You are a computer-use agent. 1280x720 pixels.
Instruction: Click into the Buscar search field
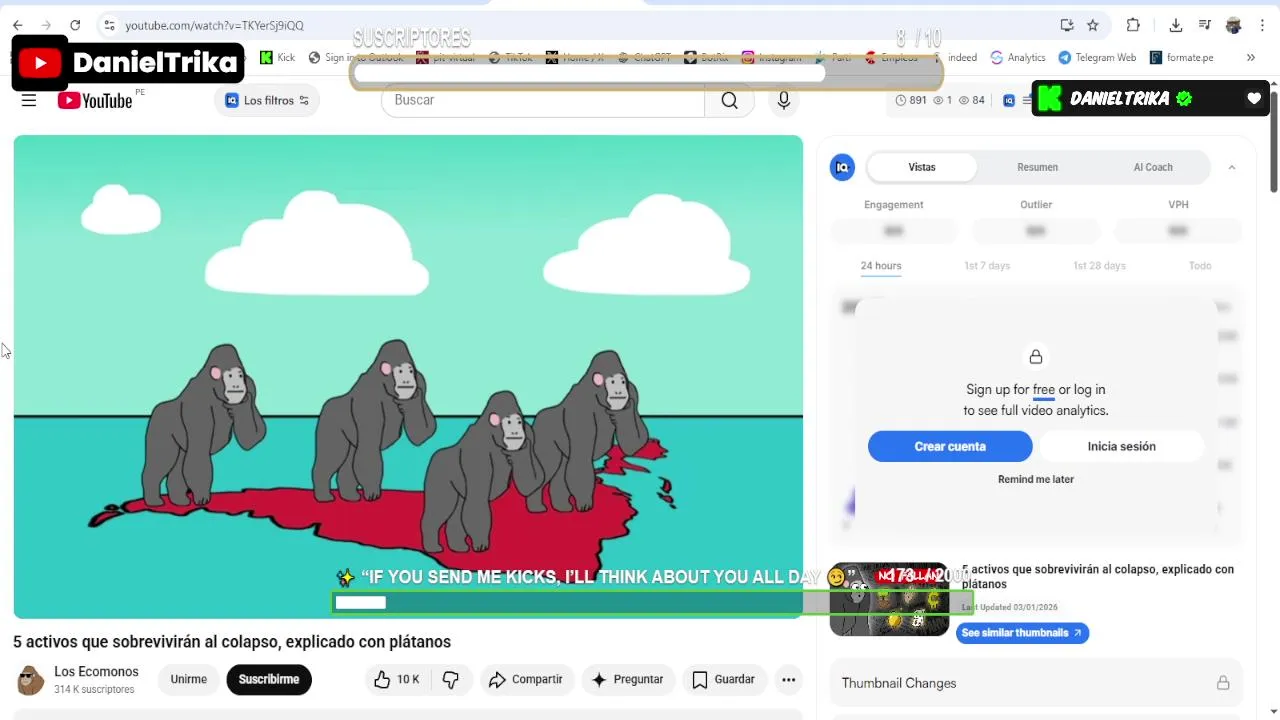543,100
